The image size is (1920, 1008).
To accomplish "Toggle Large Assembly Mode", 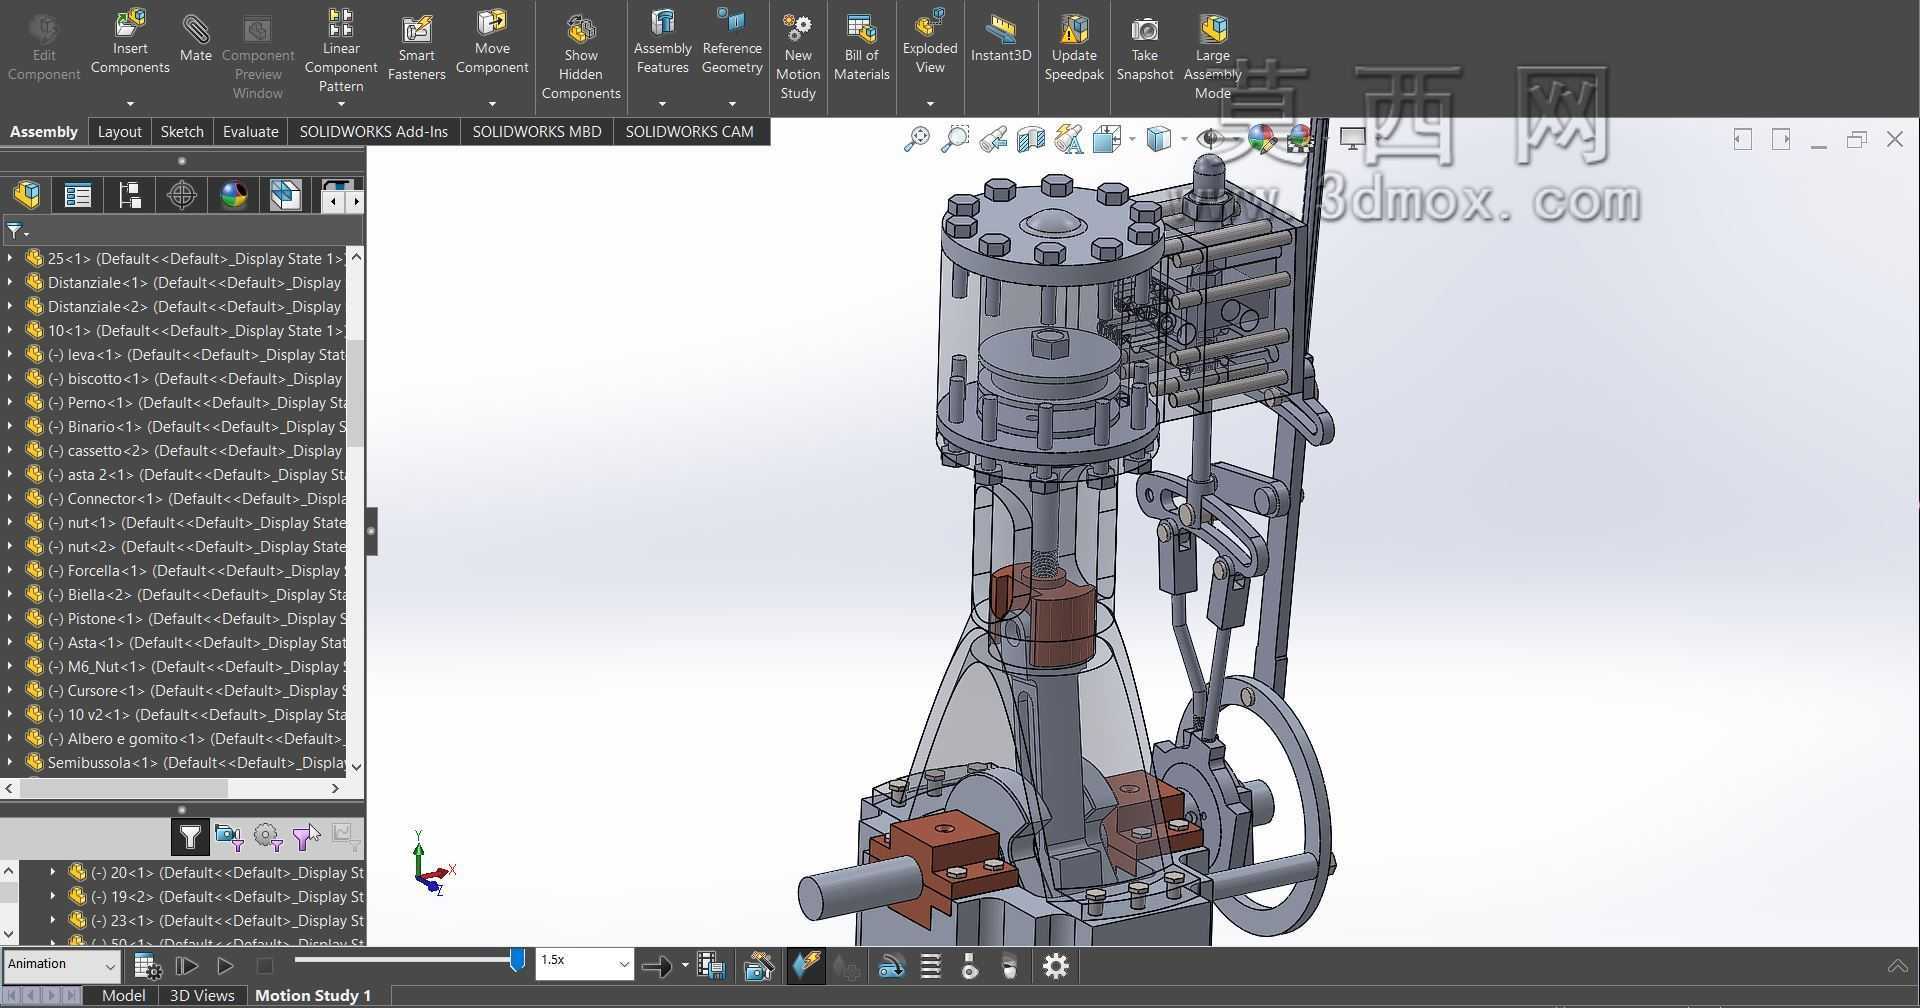I will pos(1212,56).
